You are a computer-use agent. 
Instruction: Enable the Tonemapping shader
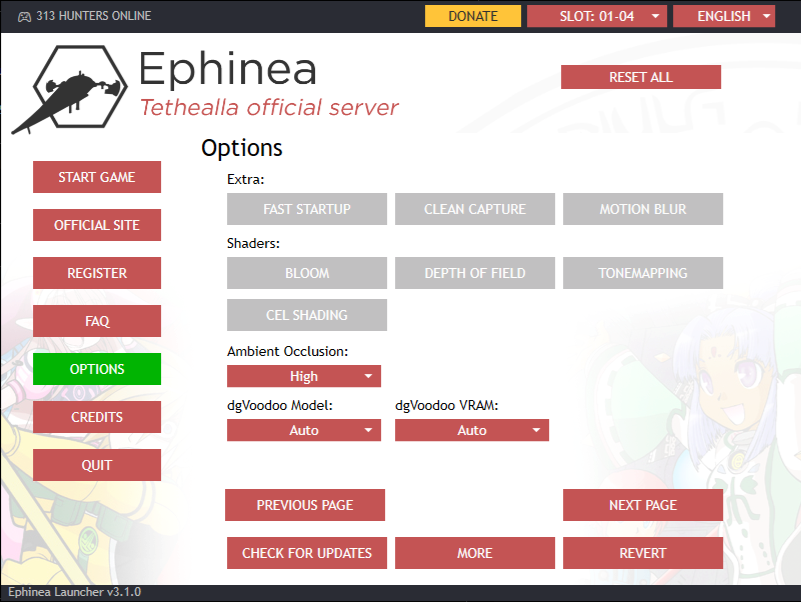pyautogui.click(x=643, y=273)
